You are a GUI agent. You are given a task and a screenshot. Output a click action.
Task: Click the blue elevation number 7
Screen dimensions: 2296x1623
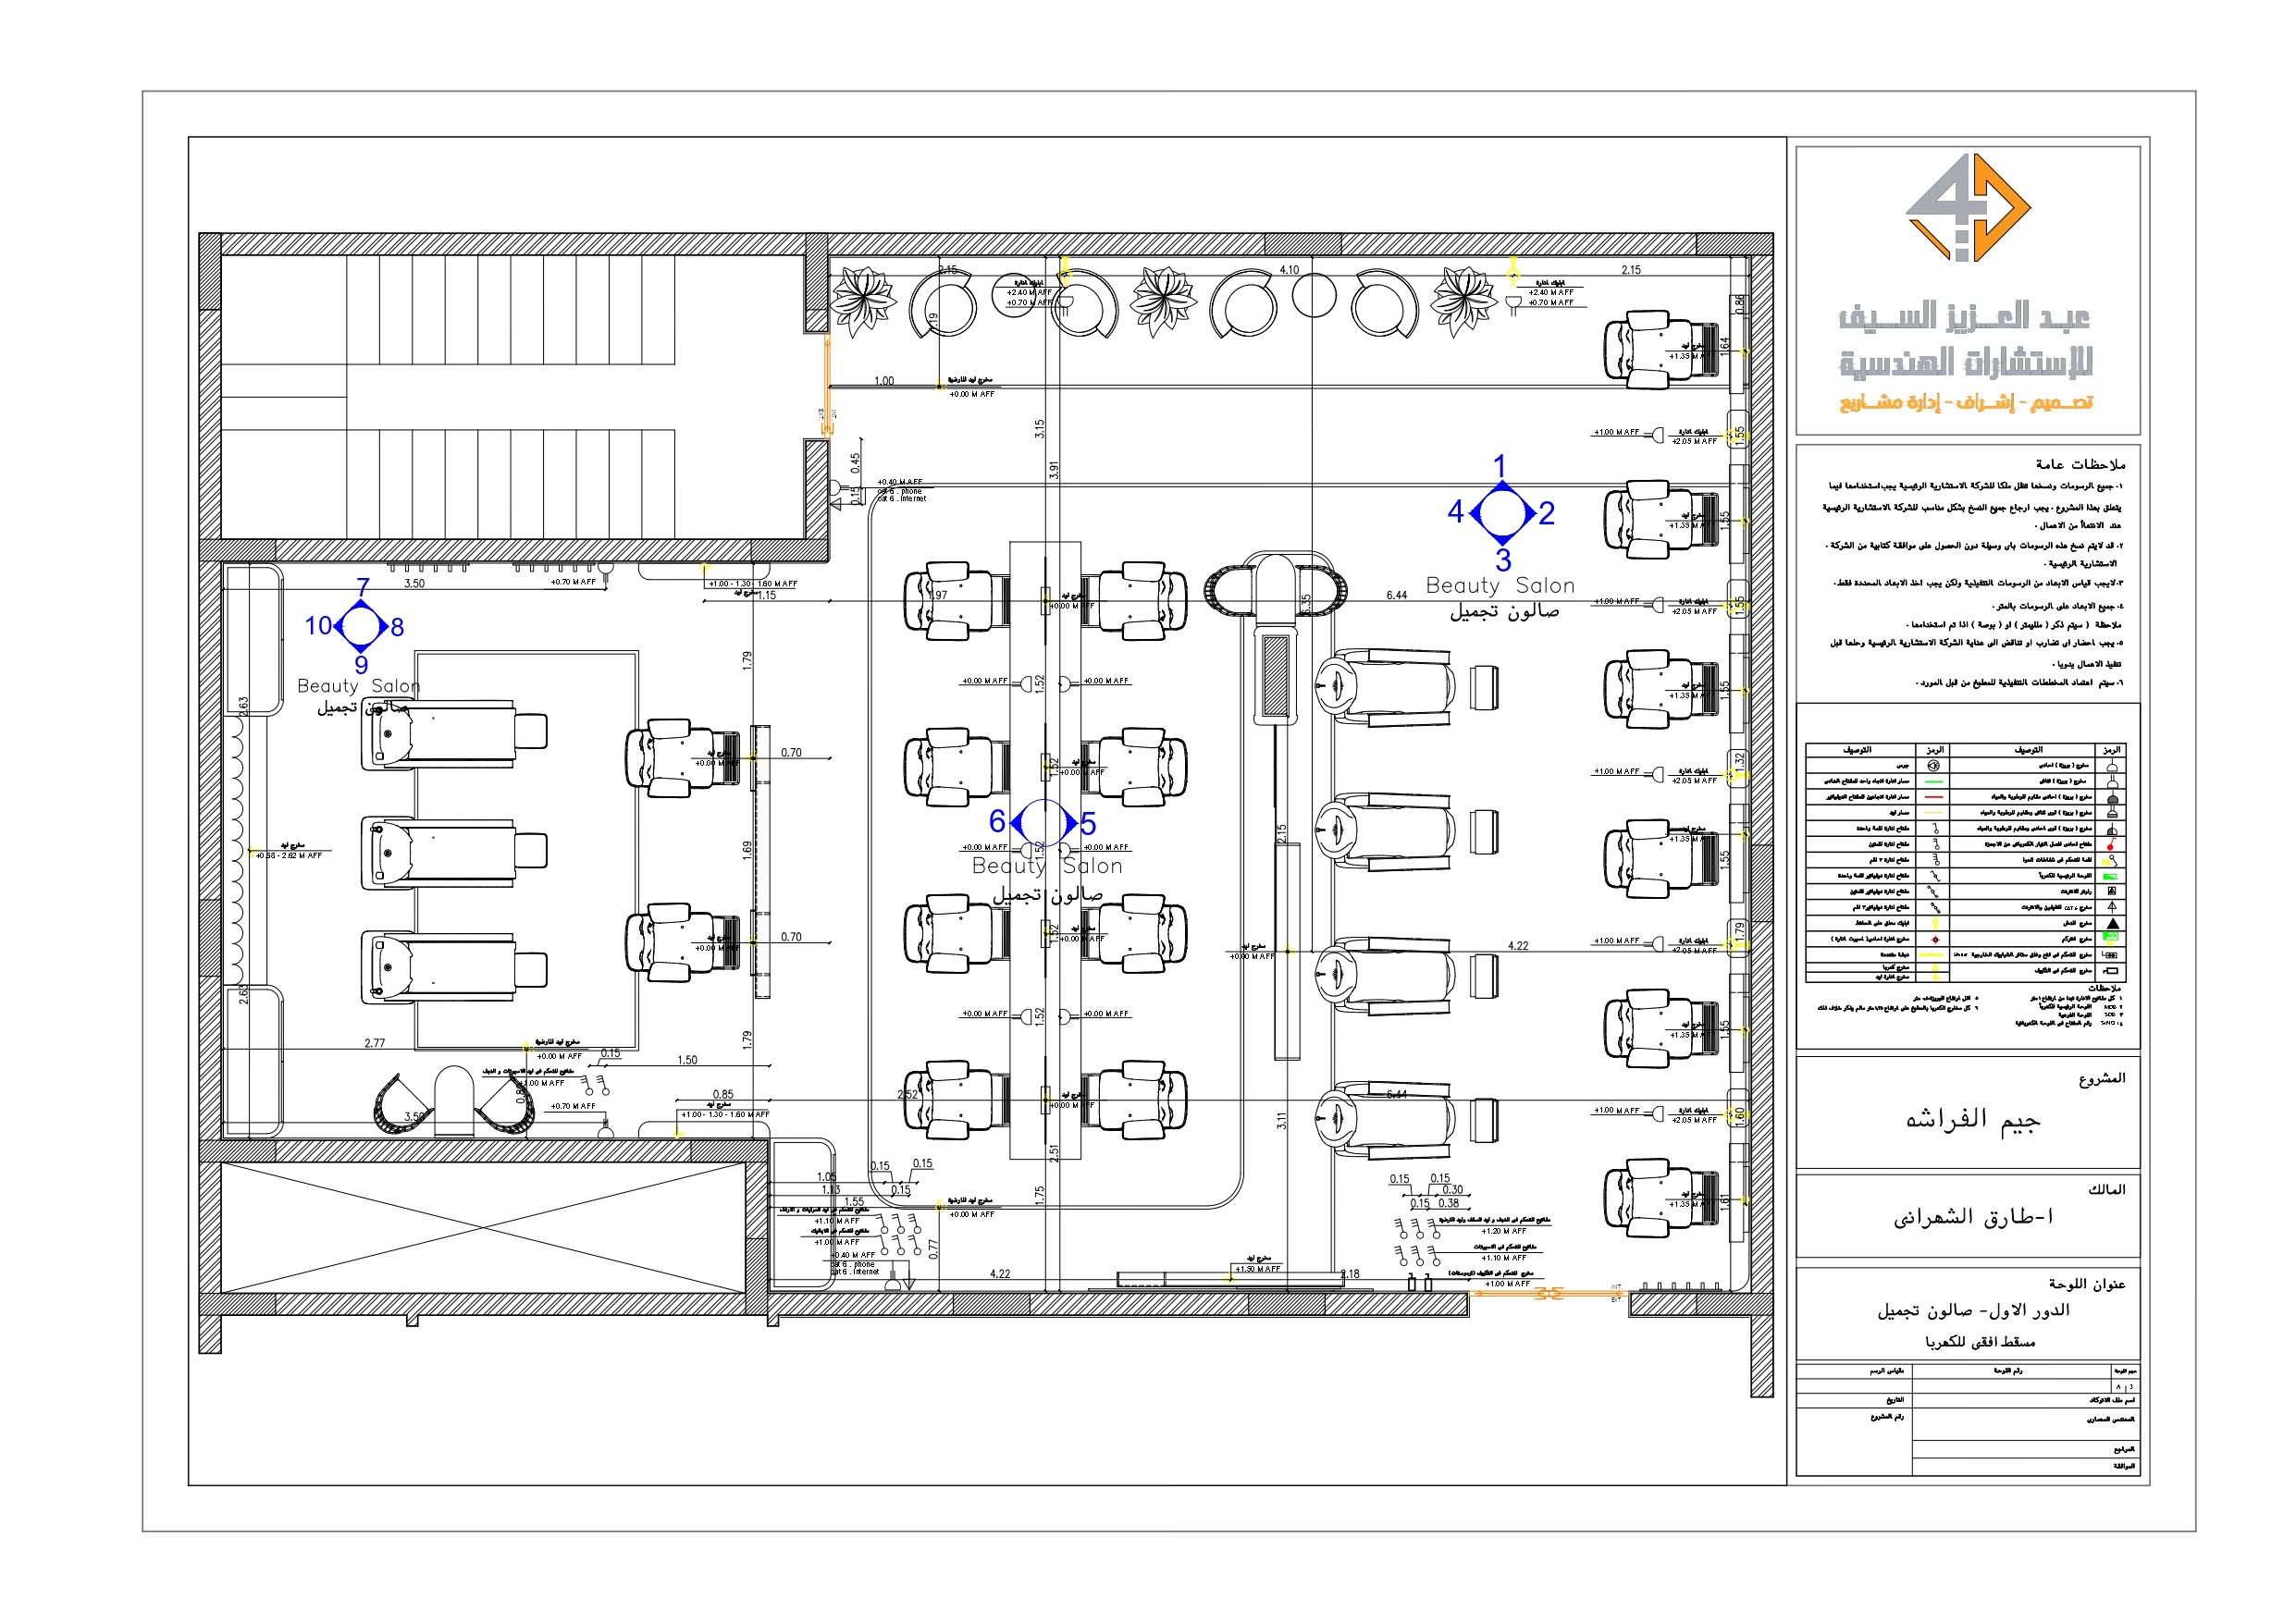pyautogui.click(x=362, y=587)
